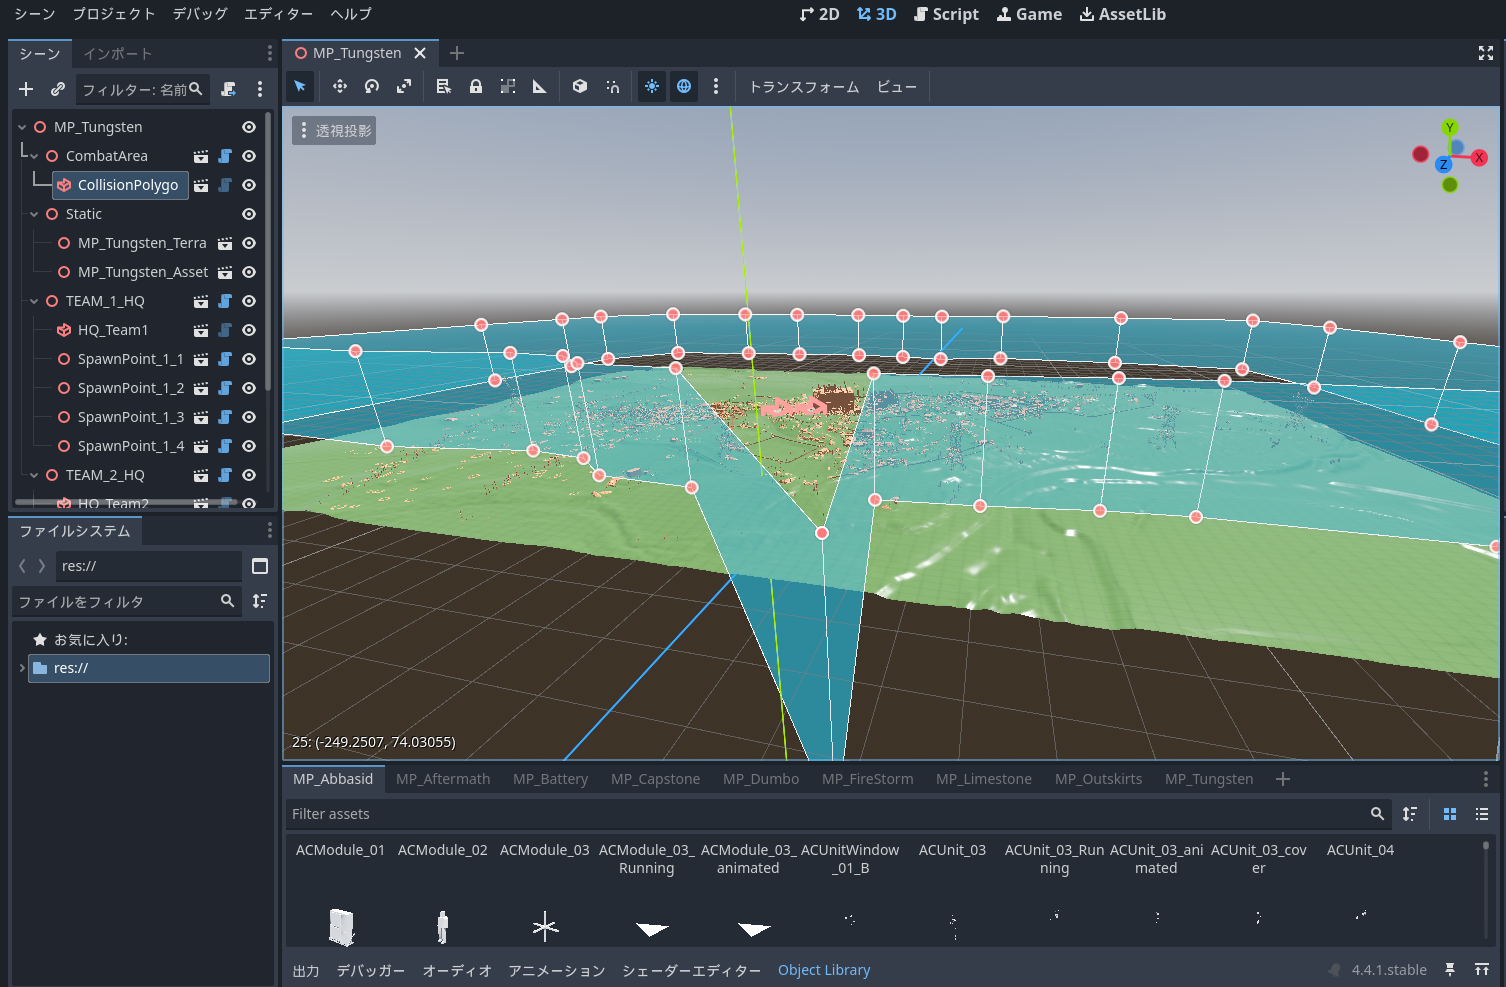Open the perspective view menu (透視投影)

[x=334, y=131]
